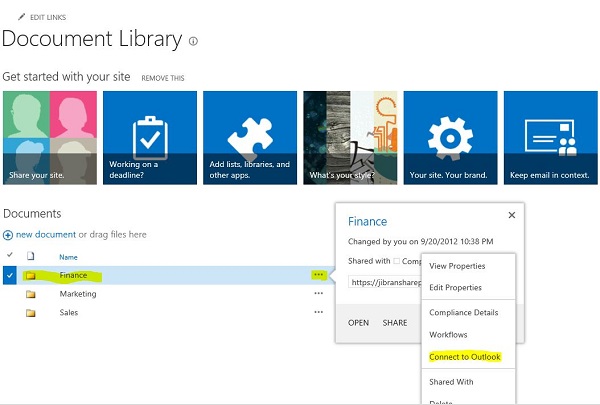This screenshot has height=405, width=600.
Task: Click the plus icon for new document
Action: coord(8,235)
